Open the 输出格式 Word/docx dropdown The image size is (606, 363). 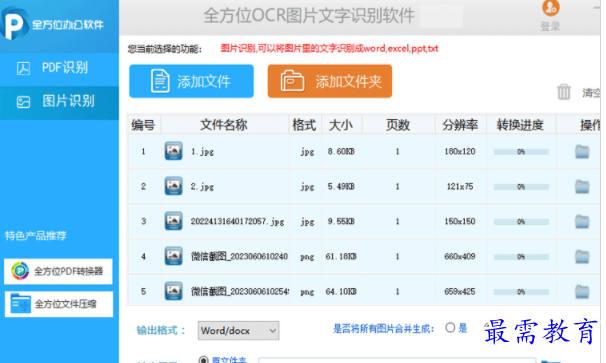coord(238,331)
